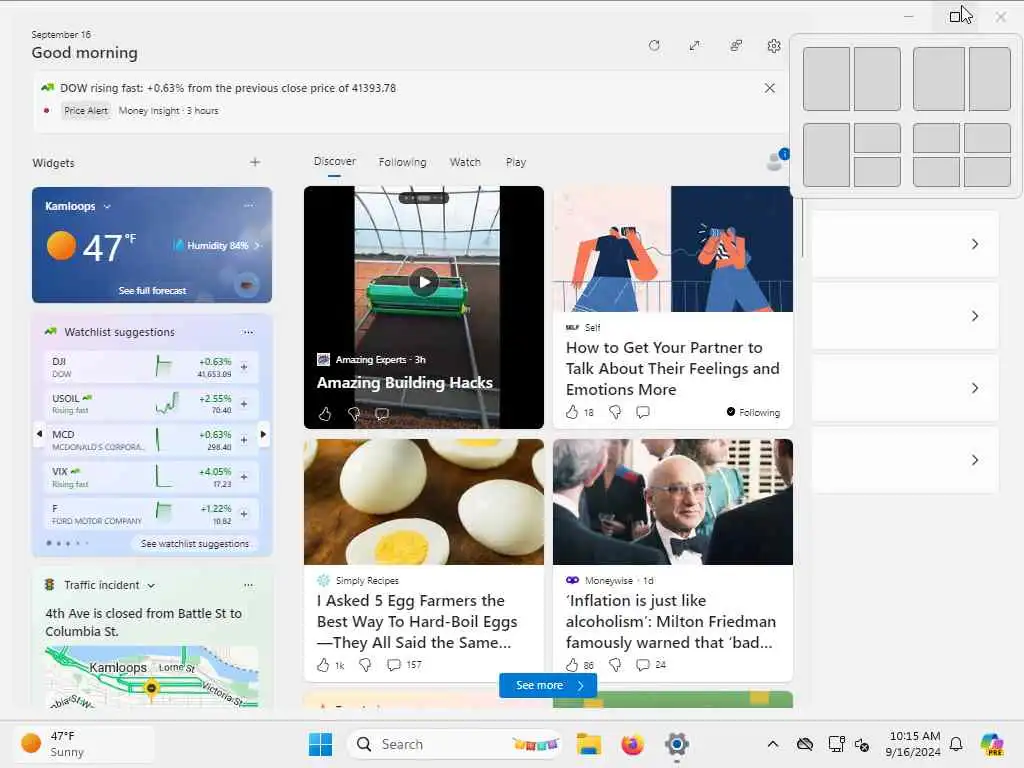Add a widget with the plus icon
The image size is (1024, 768).
coord(255,162)
